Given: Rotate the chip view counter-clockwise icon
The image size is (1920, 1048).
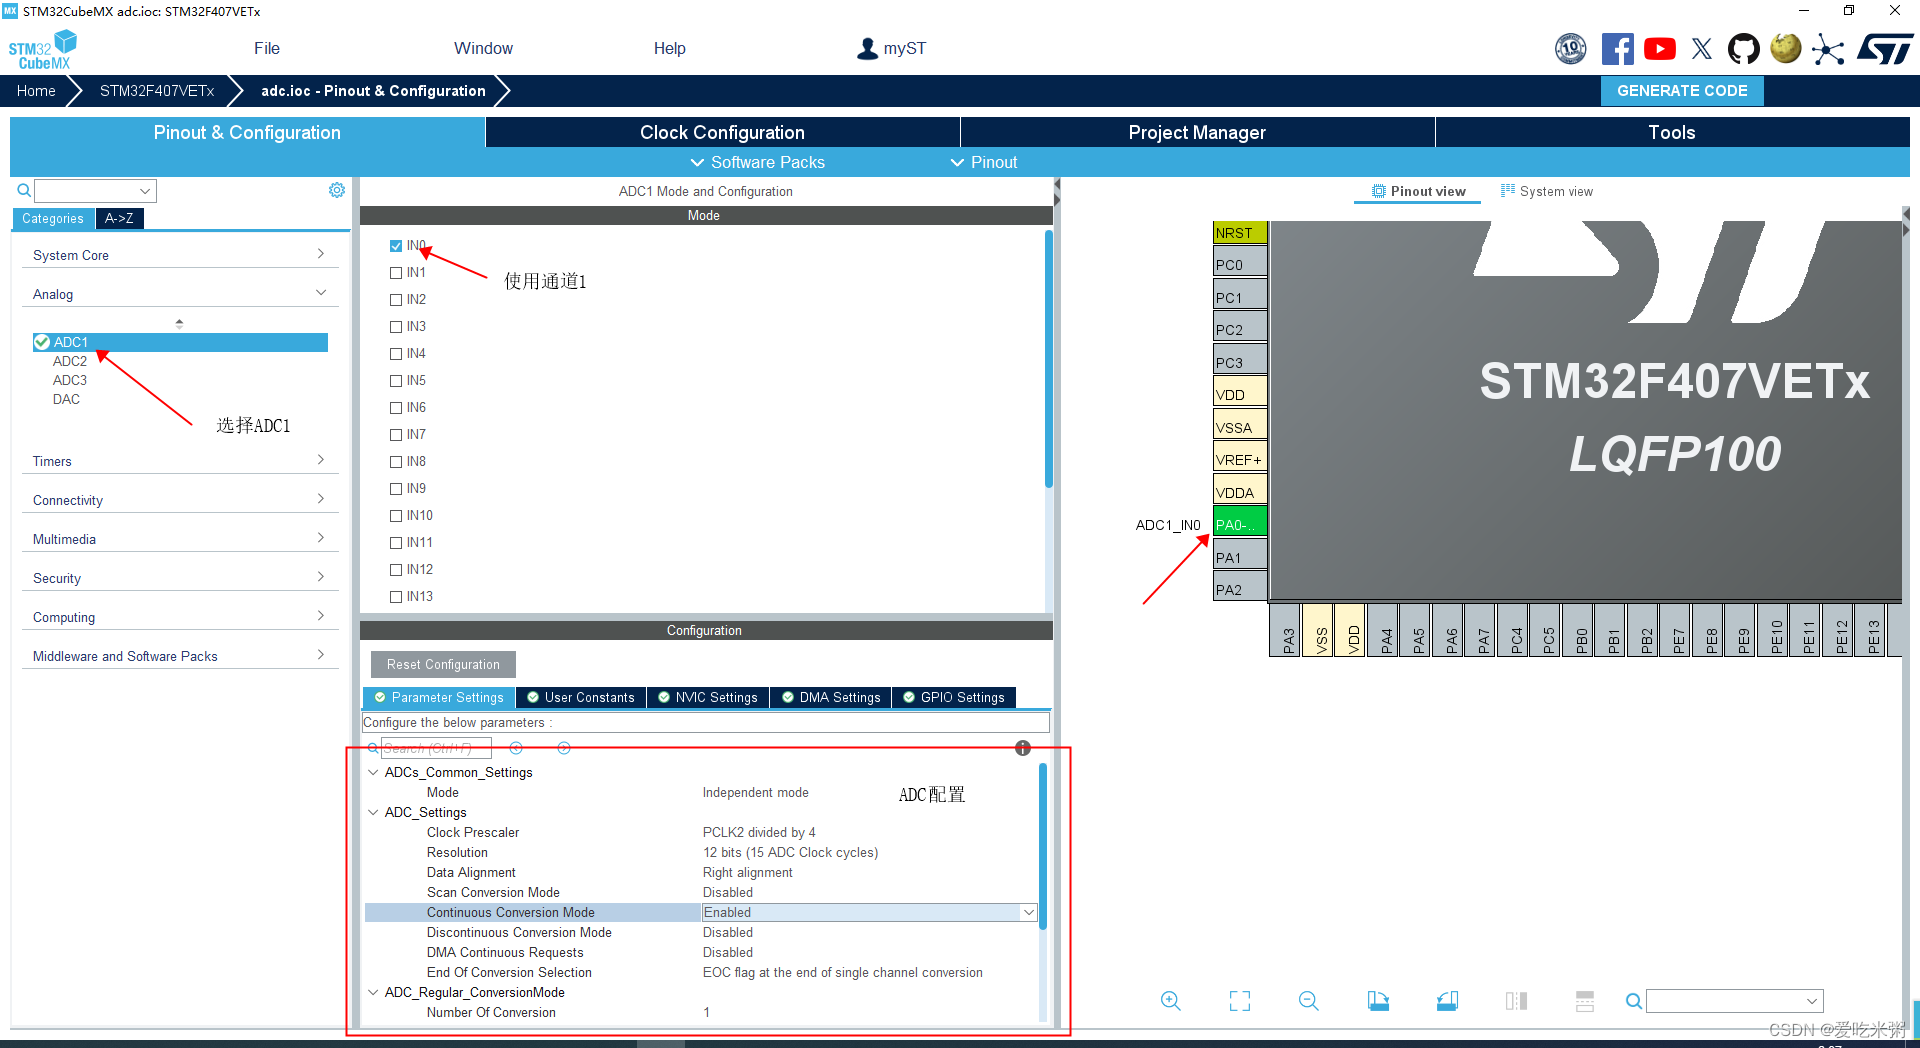Looking at the screenshot, I should 1447,1001.
